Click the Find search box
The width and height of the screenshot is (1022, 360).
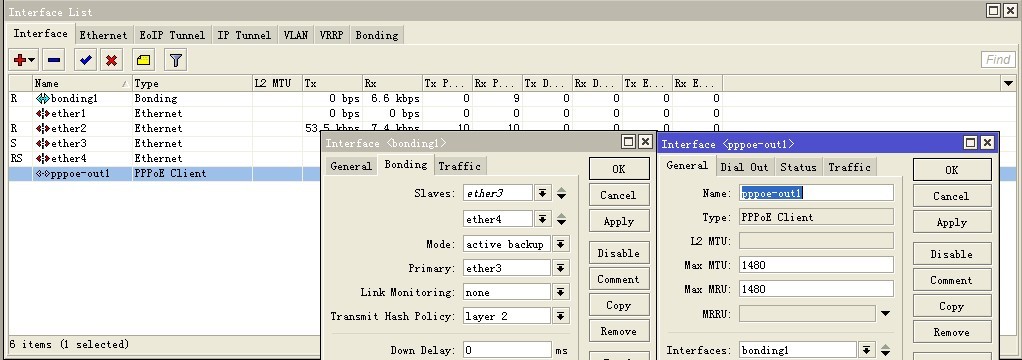point(998,60)
